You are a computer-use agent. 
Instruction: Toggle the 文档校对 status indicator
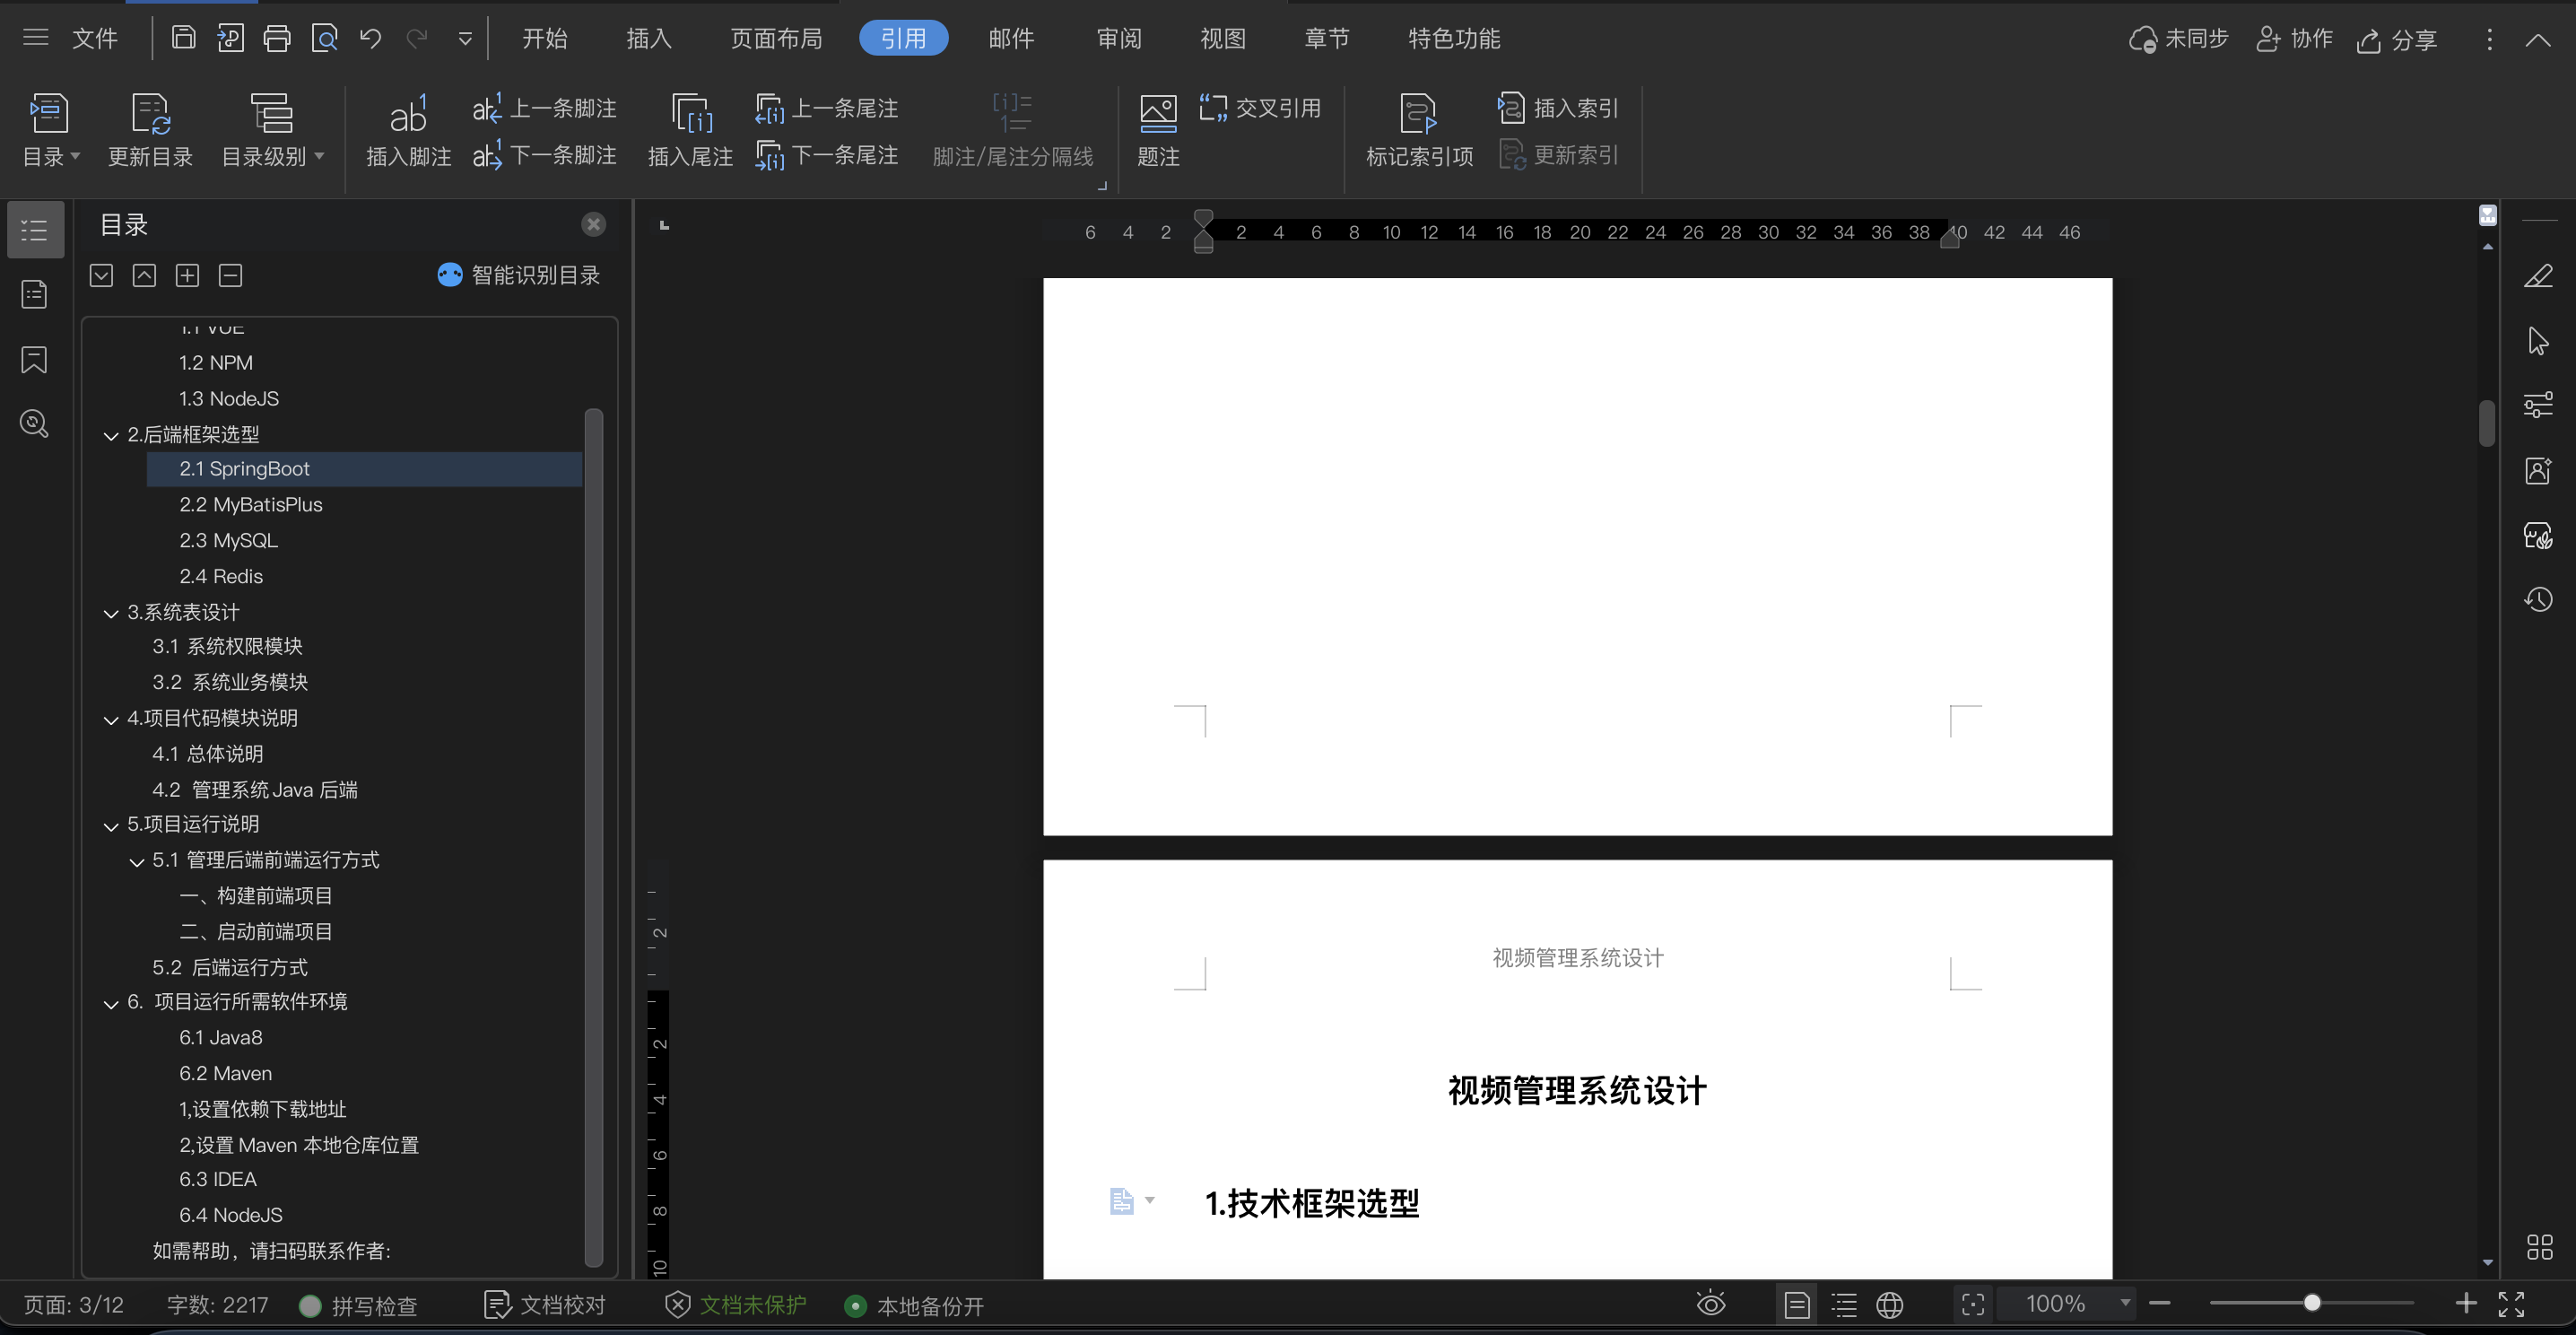[x=548, y=1306]
